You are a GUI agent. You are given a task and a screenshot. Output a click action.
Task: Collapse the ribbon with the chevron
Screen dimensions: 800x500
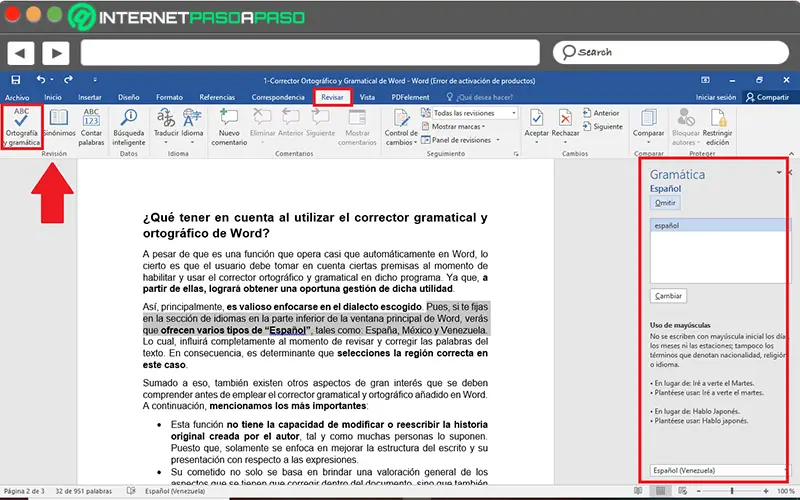click(791, 154)
